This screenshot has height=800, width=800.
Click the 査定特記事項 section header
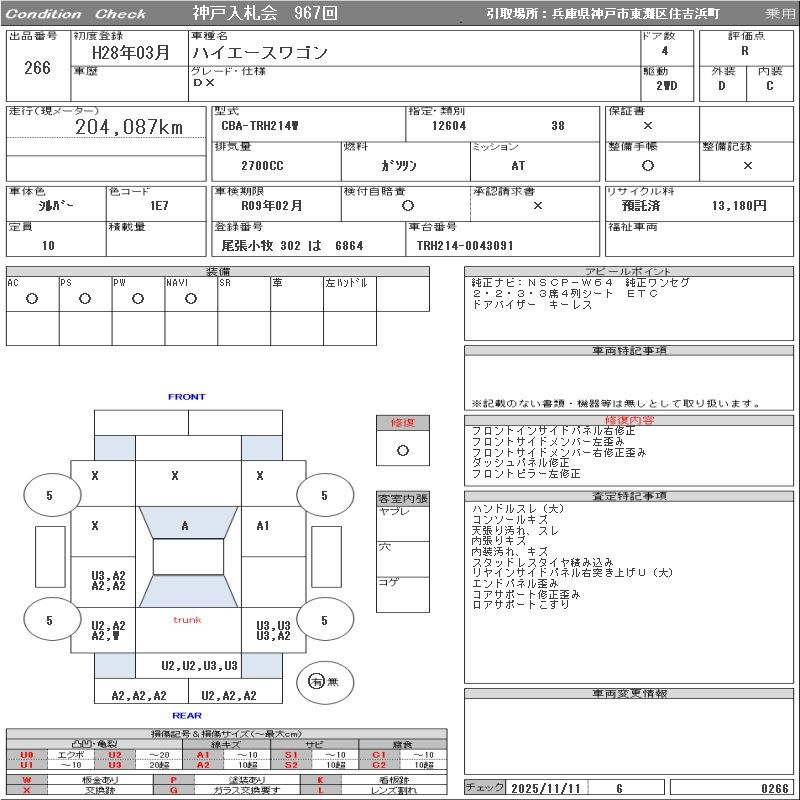pos(629,496)
